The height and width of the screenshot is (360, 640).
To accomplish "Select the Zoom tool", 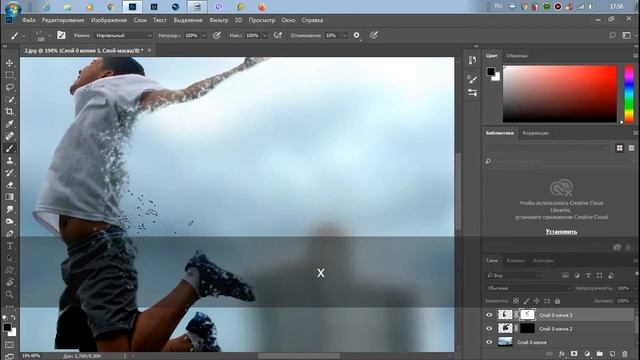I will pos(9,294).
